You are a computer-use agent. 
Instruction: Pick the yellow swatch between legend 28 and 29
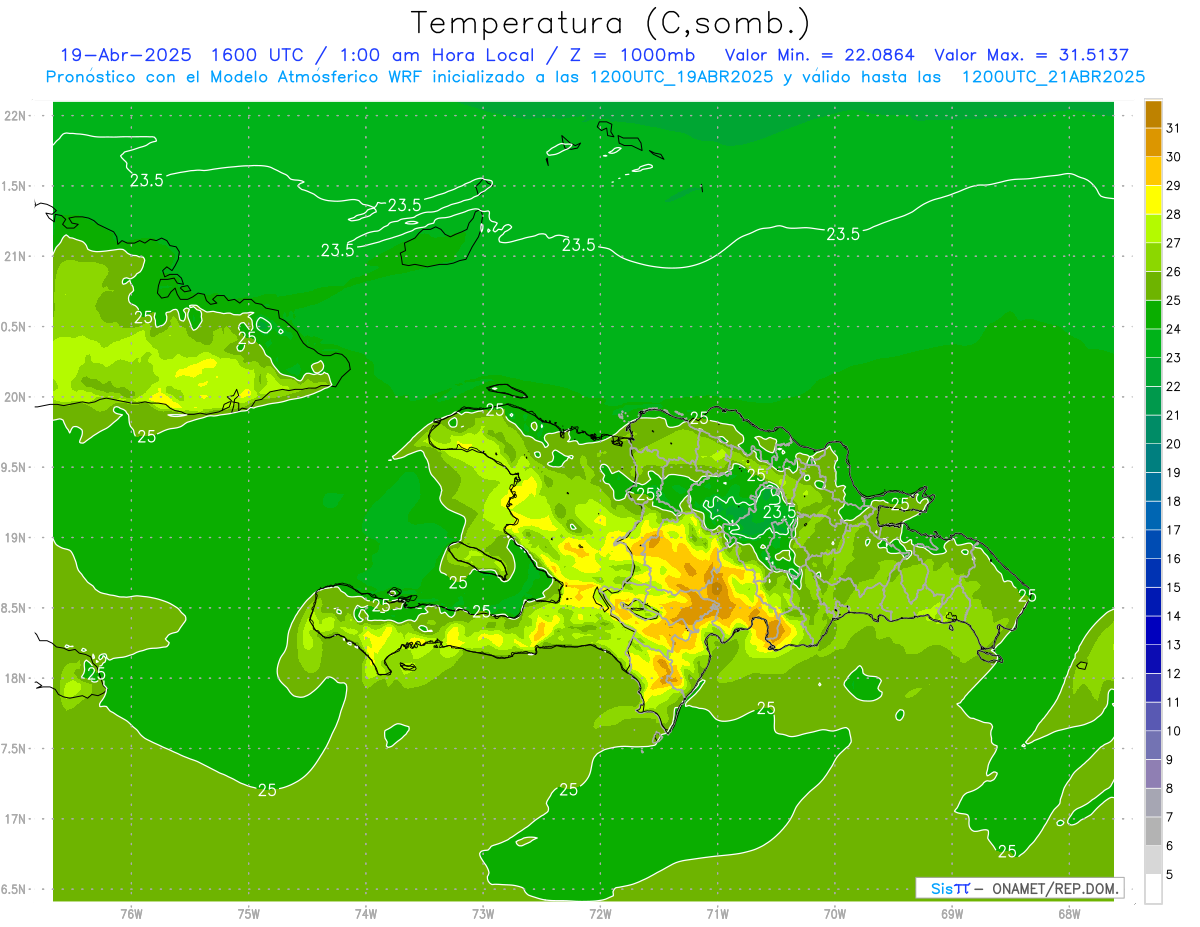pos(1153,200)
